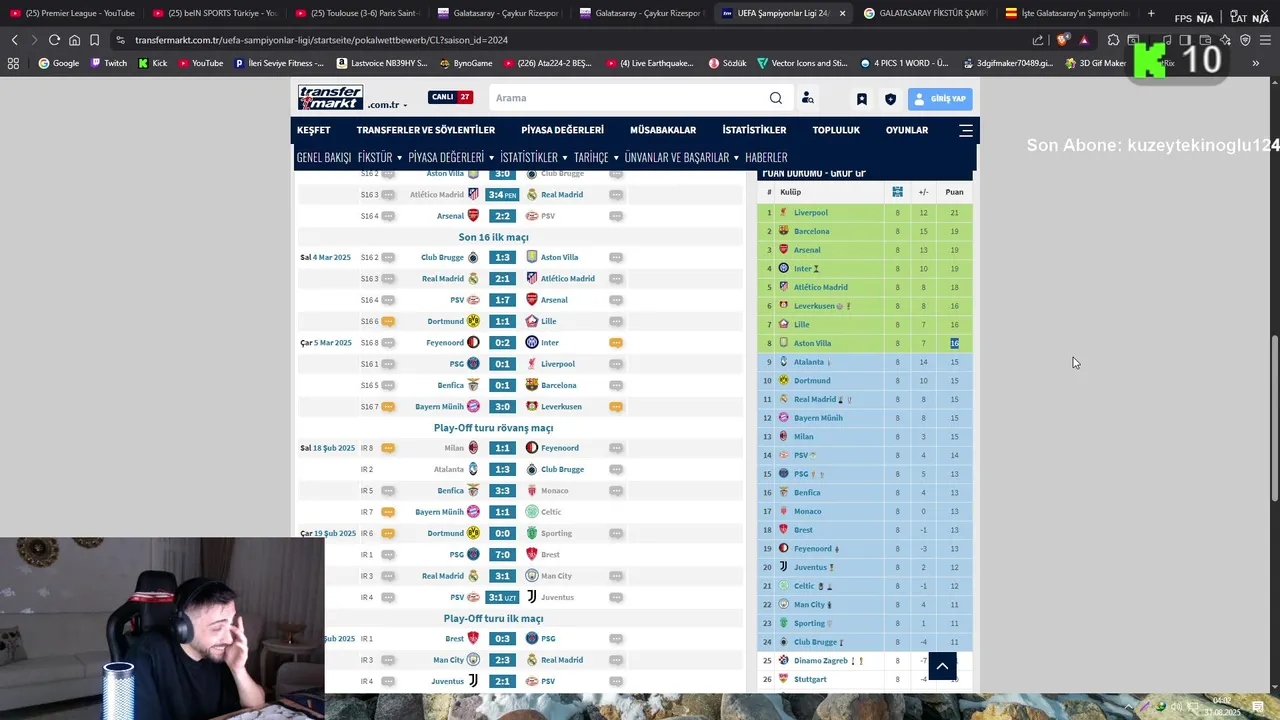Click the address bar URL
Viewport: 1280px width, 720px height.
pos(321,40)
